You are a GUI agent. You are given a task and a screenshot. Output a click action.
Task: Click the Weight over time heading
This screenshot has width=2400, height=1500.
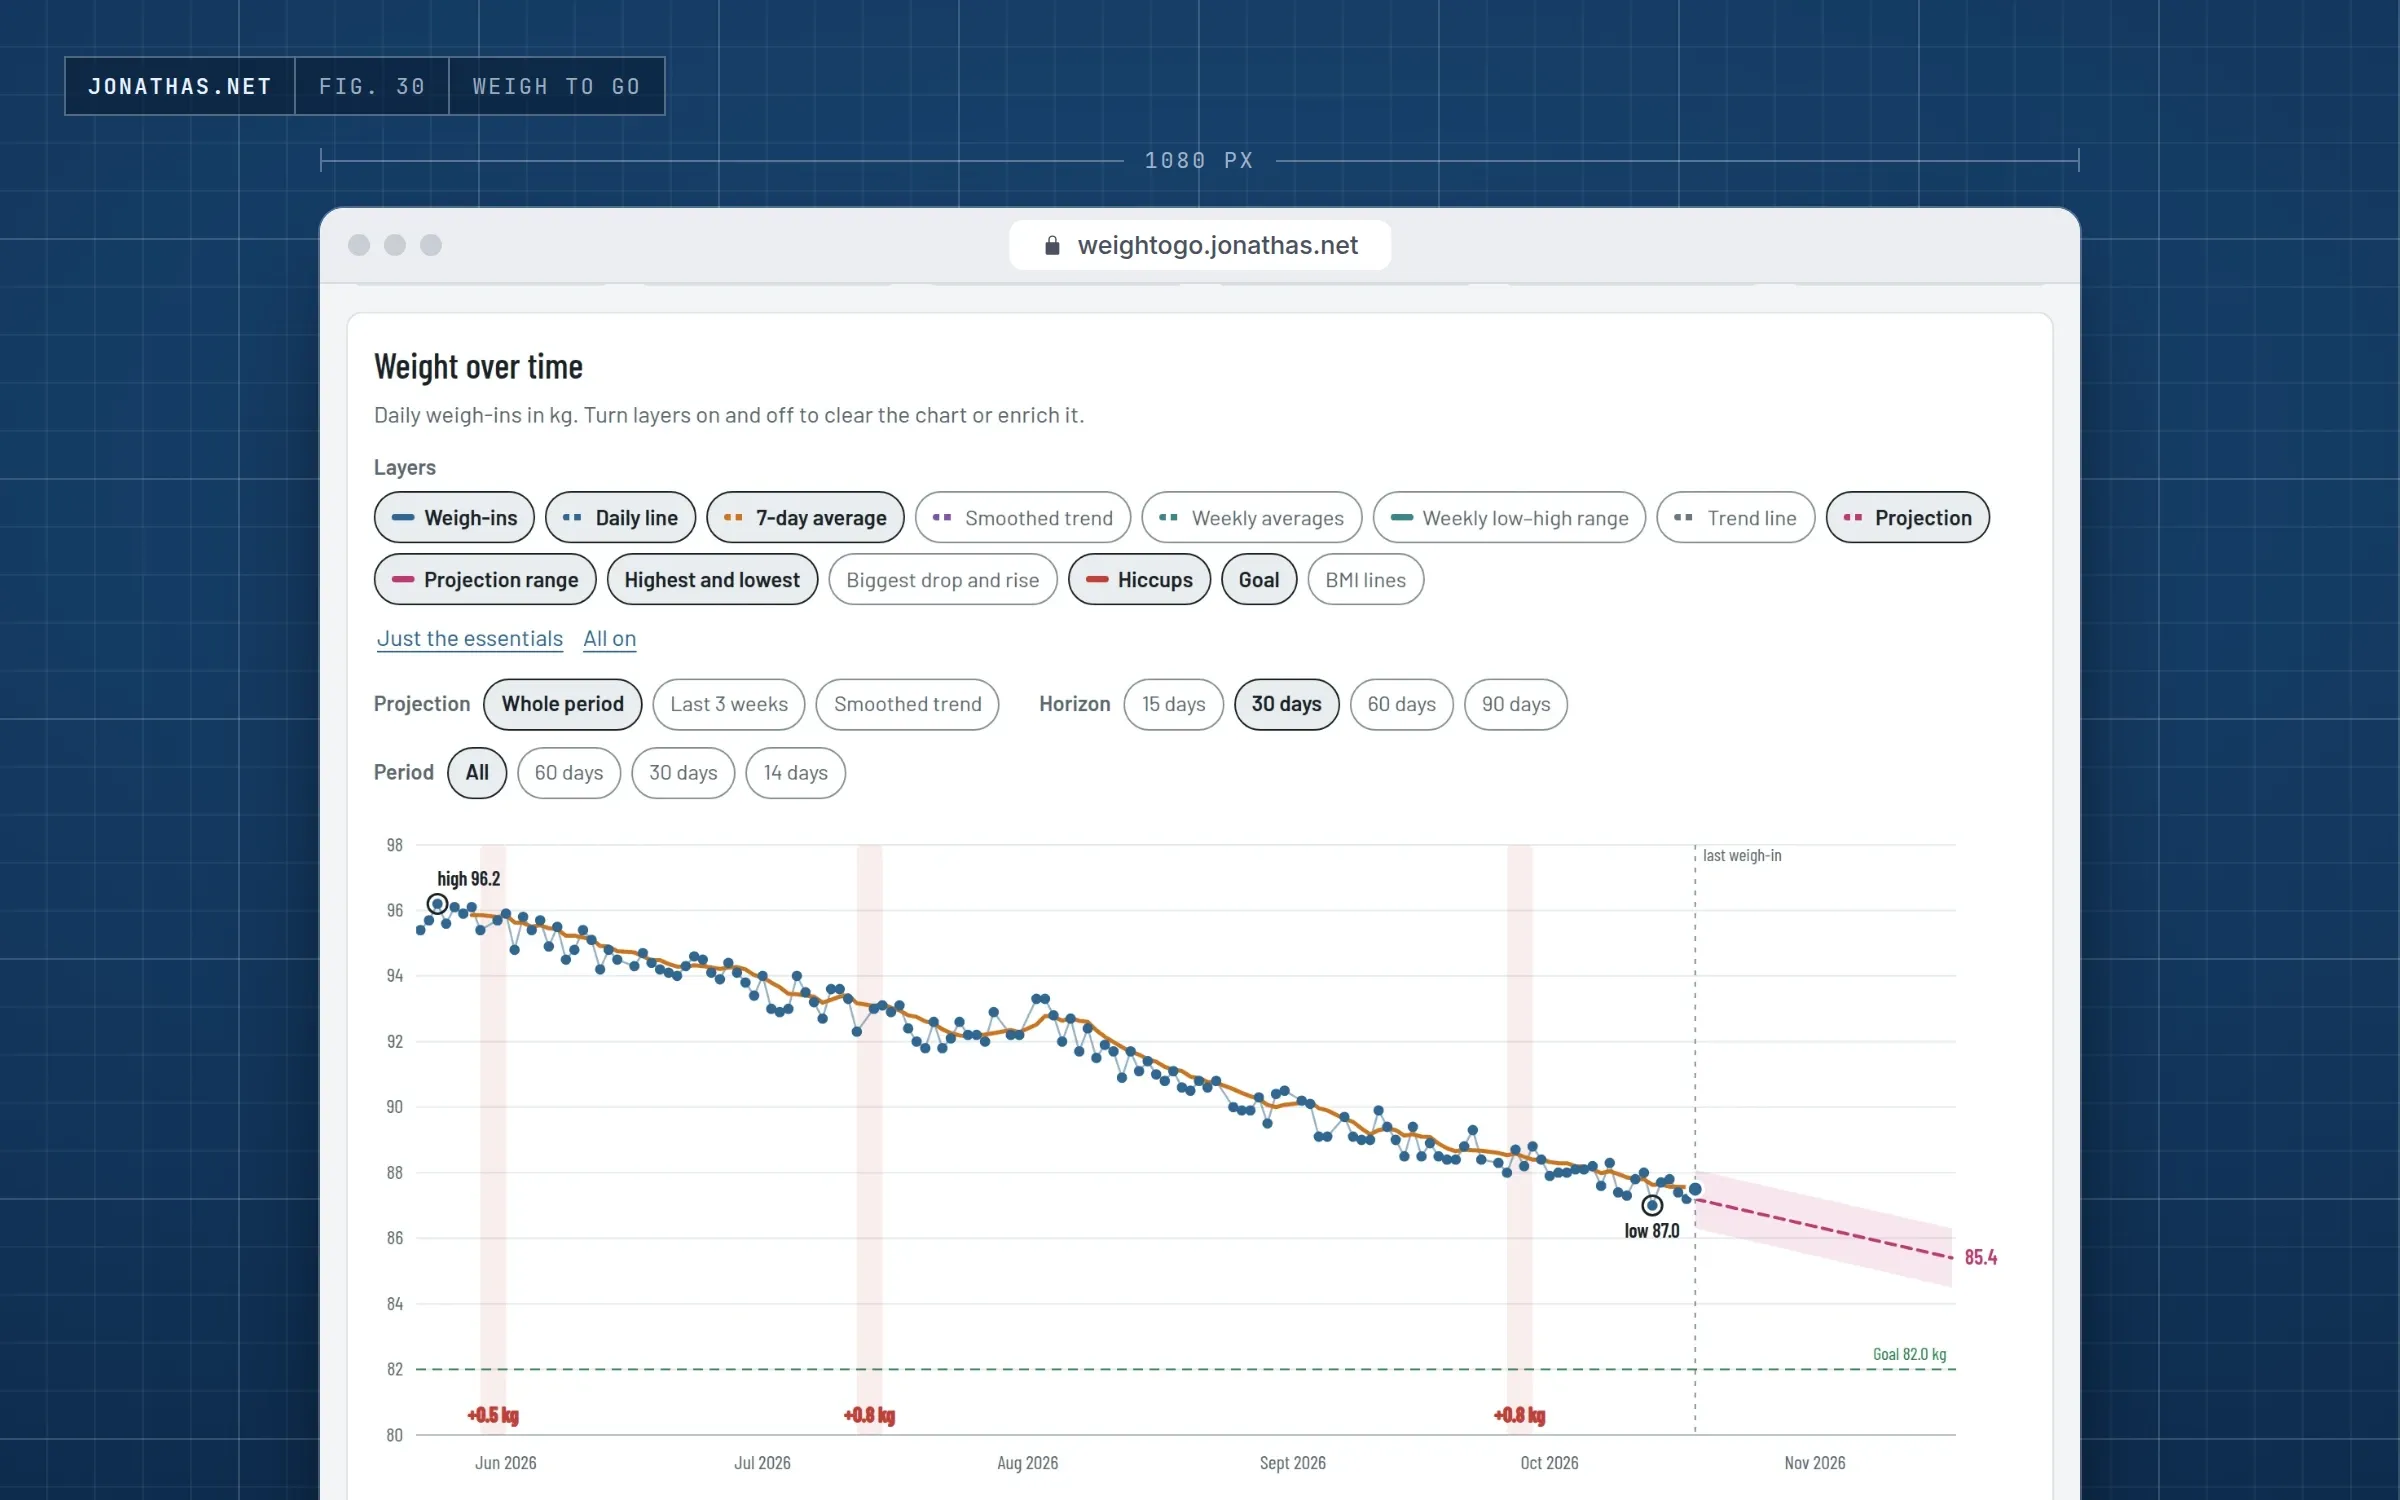(x=478, y=367)
